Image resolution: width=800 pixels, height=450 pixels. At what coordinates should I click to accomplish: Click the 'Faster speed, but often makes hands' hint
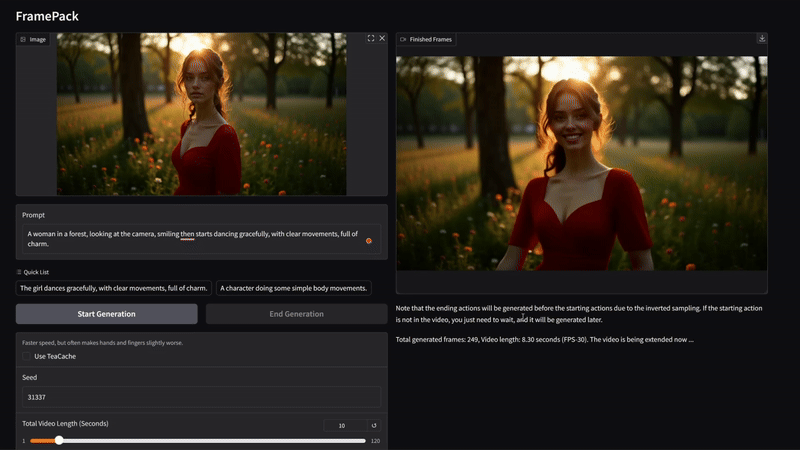pos(103,343)
